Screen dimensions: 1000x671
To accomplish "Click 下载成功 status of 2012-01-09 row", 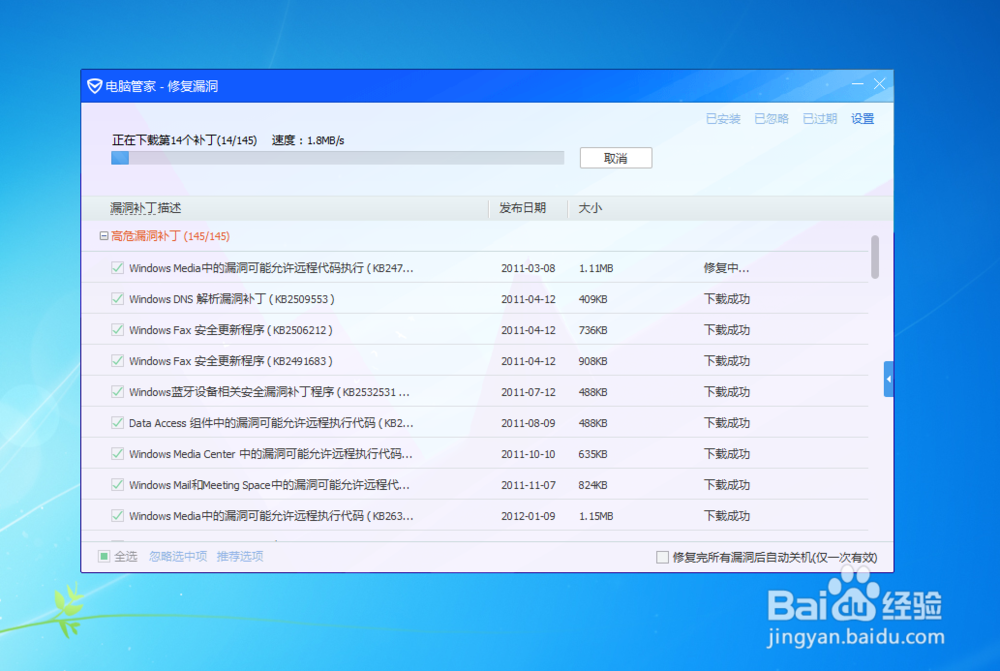I will (727, 515).
